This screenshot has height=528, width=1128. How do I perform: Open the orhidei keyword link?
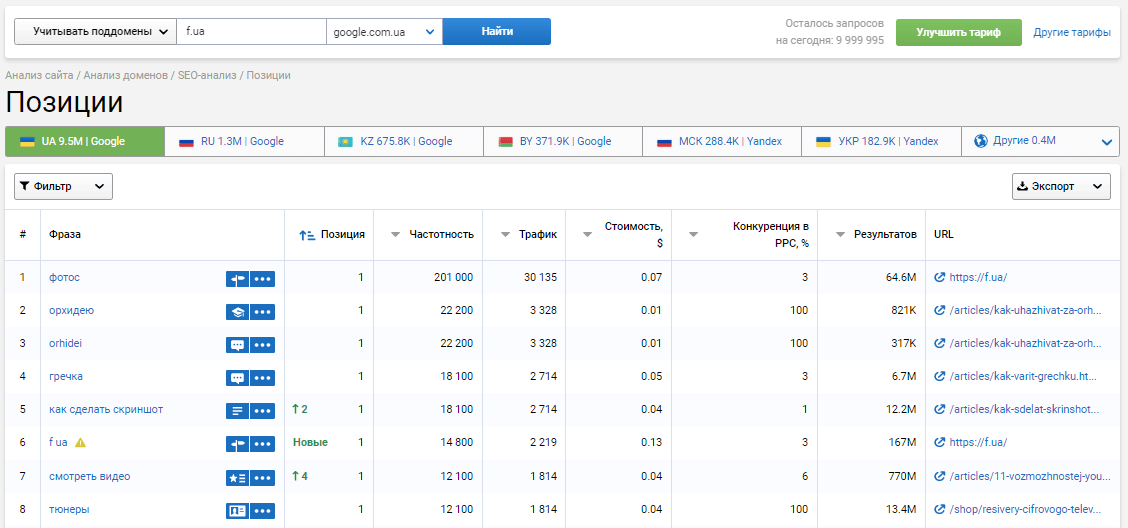[x=65, y=343]
